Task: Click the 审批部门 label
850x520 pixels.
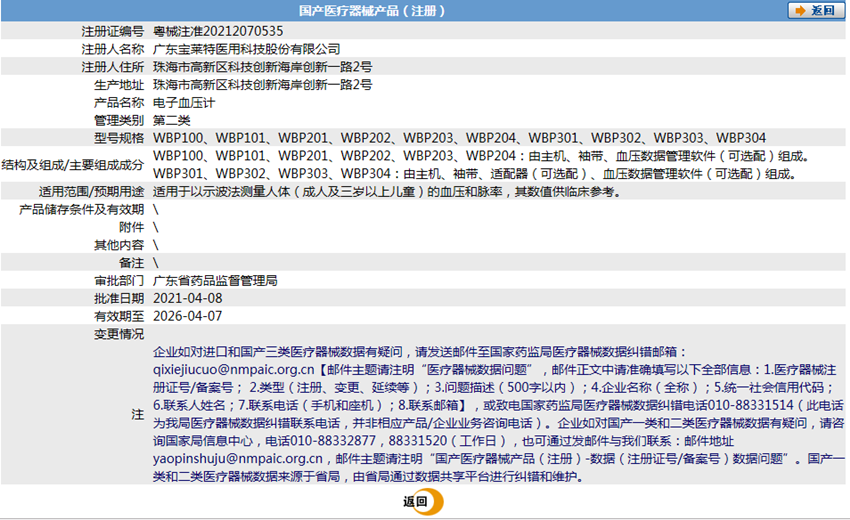Action: point(119,281)
